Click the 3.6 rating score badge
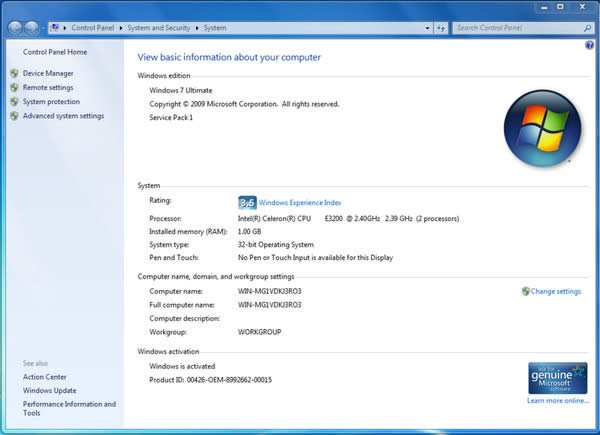This screenshot has height=435, width=600. [247, 202]
